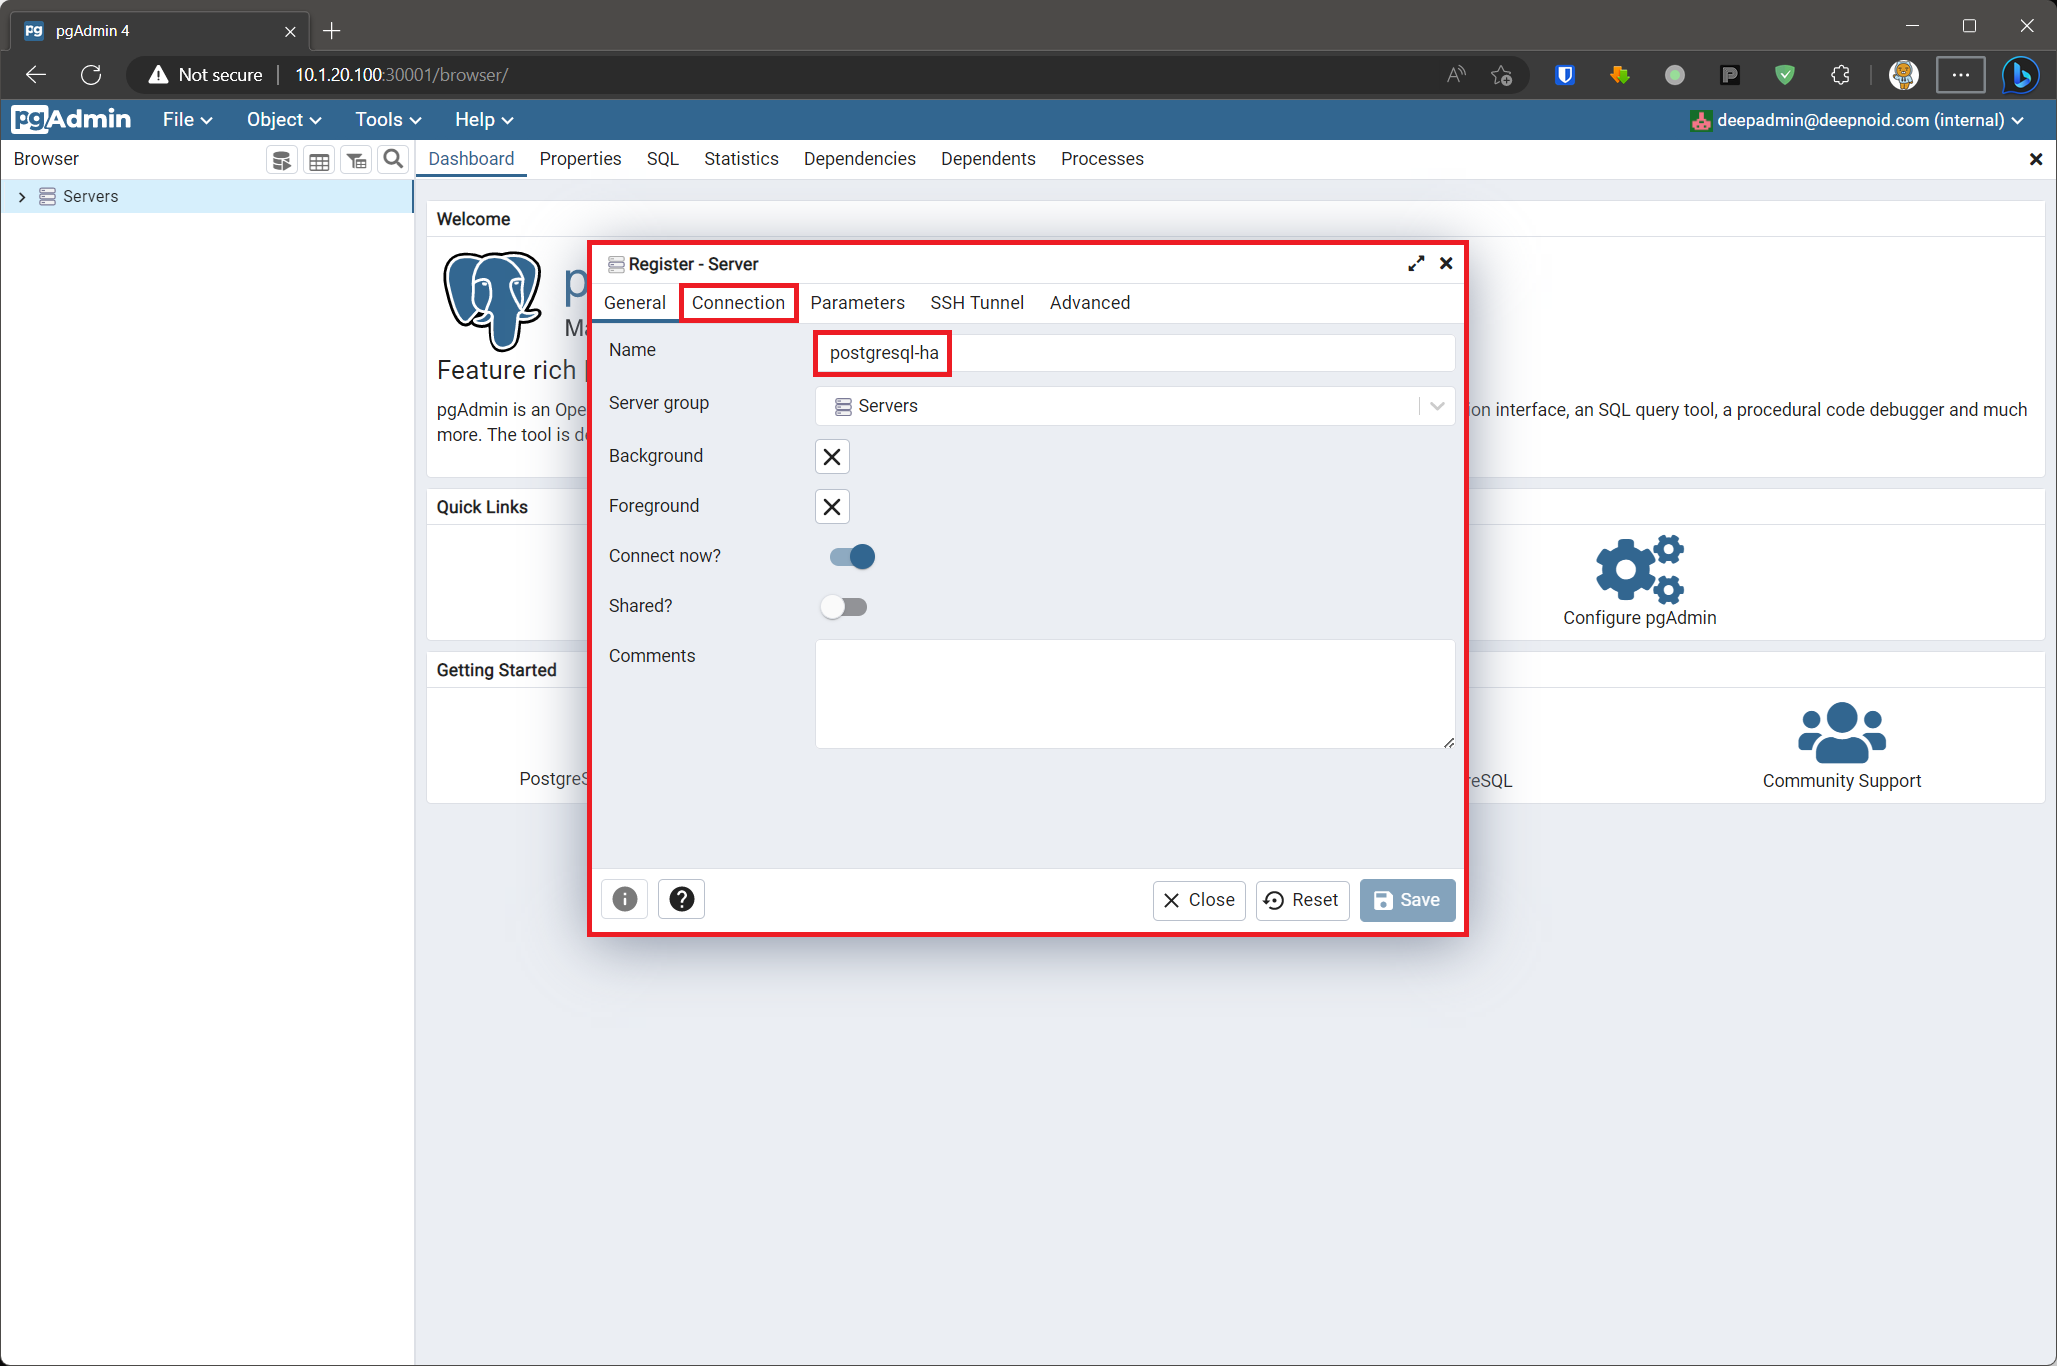Click the Read aloud icon in address bar

[x=1456, y=75]
